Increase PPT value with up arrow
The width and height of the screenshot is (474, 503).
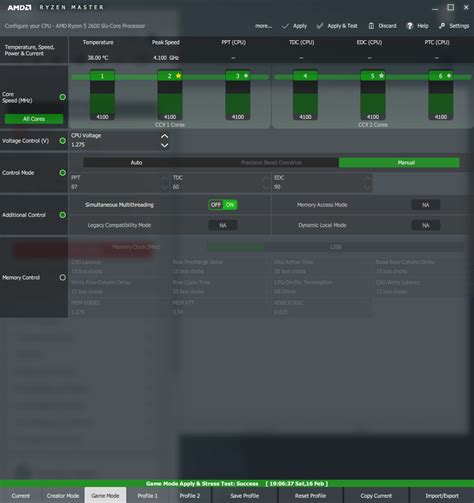pyautogui.click(x=164, y=179)
